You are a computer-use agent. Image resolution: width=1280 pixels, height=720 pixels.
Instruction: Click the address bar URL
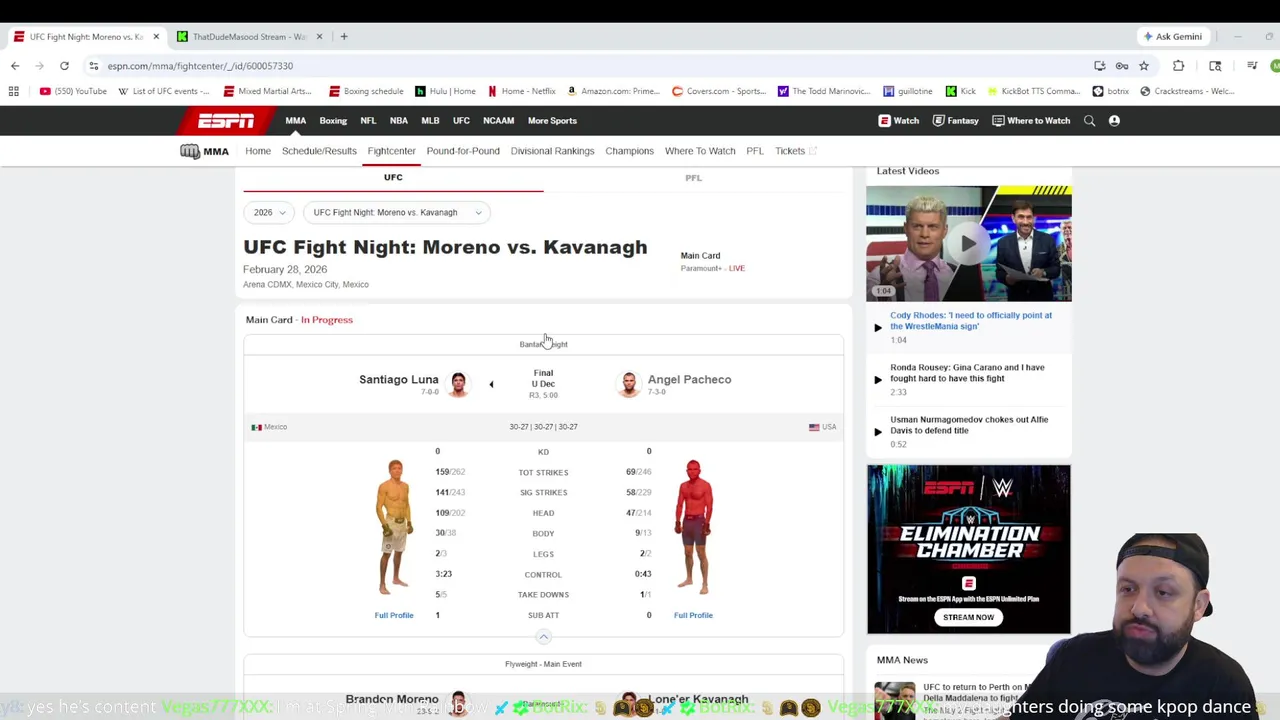tap(200, 66)
